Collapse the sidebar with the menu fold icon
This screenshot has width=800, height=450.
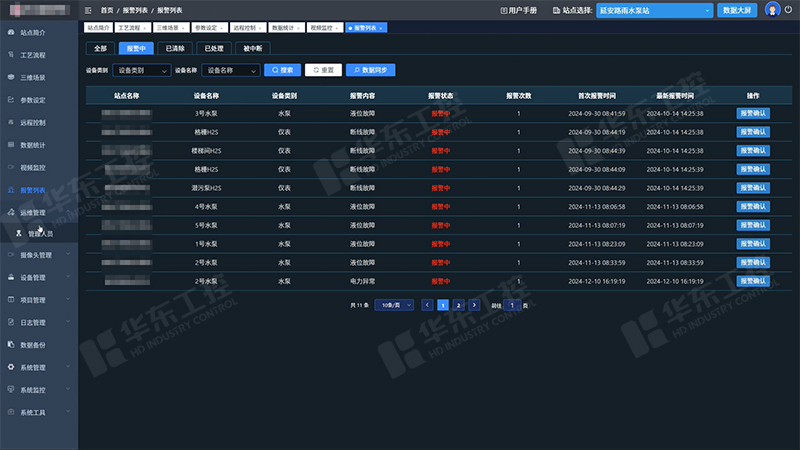coord(89,9)
